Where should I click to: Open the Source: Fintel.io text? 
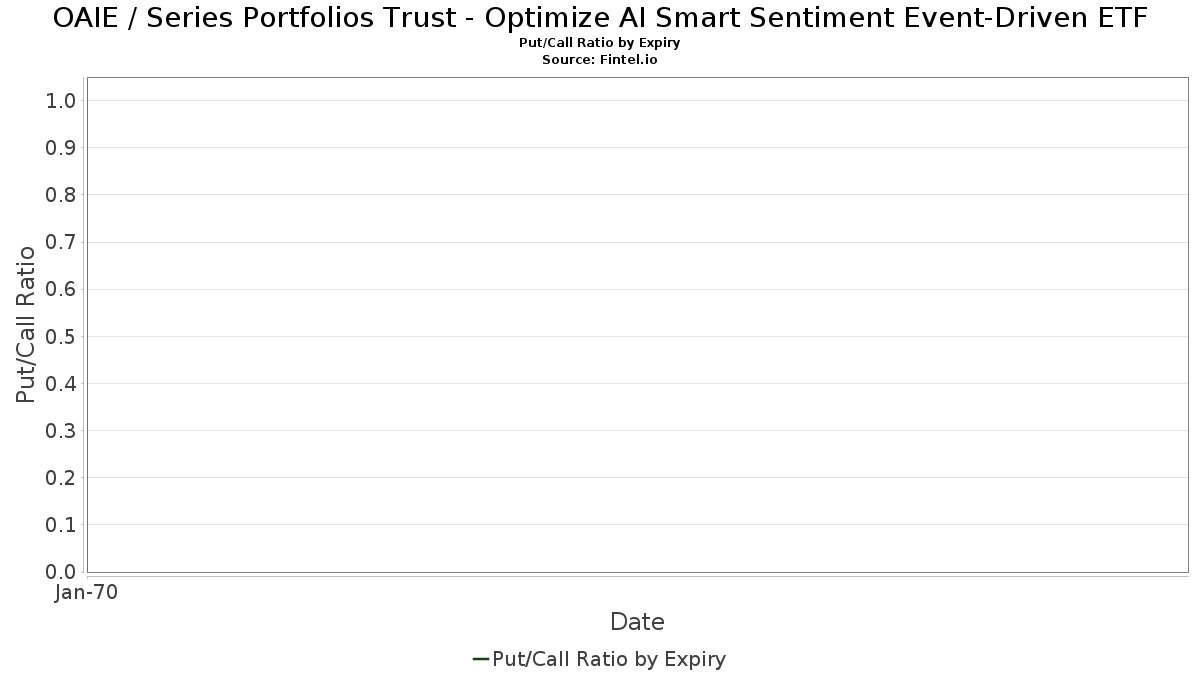(600, 60)
